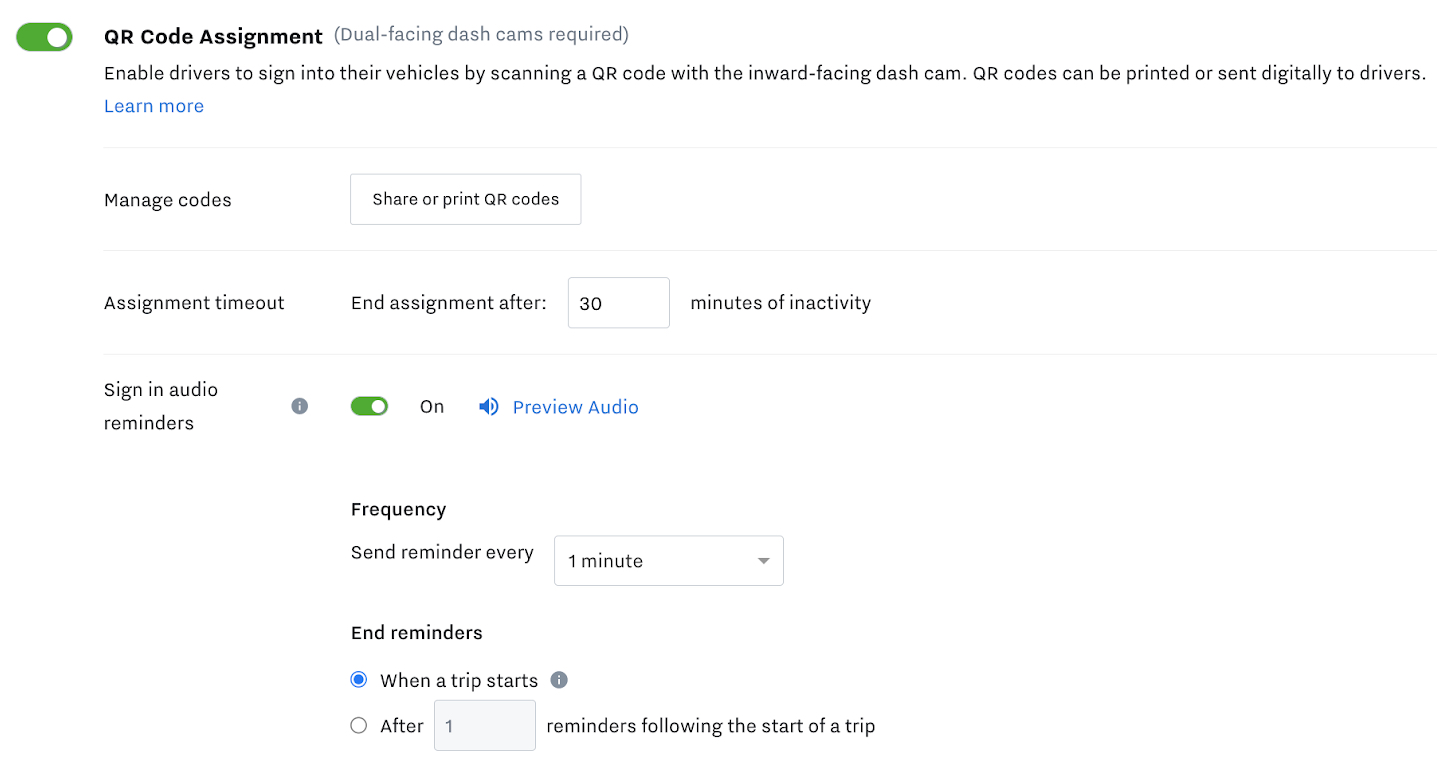Click the arrow in the frequency combo box
The image size is (1437, 767).
tap(764, 561)
